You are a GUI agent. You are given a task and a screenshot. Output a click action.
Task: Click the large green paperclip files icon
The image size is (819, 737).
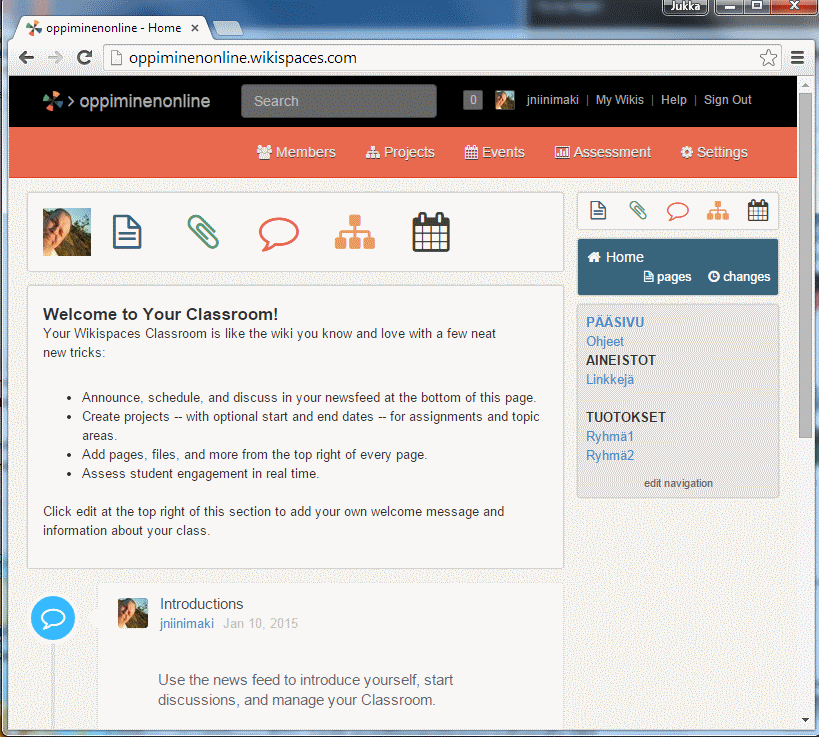tap(203, 231)
